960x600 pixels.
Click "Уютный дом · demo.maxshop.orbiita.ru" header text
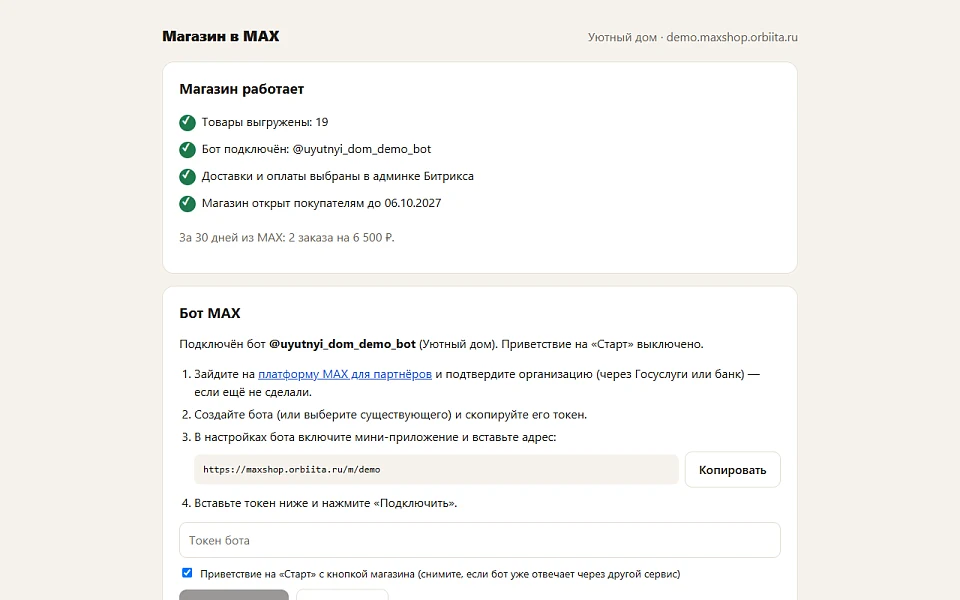(692, 37)
